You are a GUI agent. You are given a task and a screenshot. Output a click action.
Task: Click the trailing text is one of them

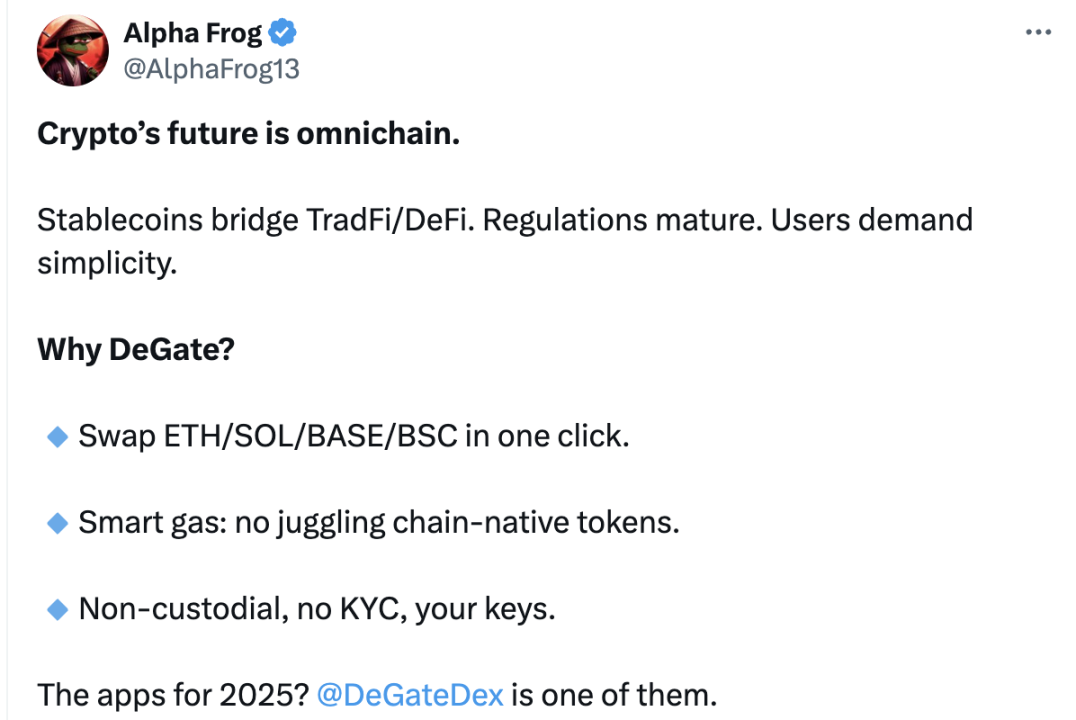pyautogui.click(x=614, y=695)
